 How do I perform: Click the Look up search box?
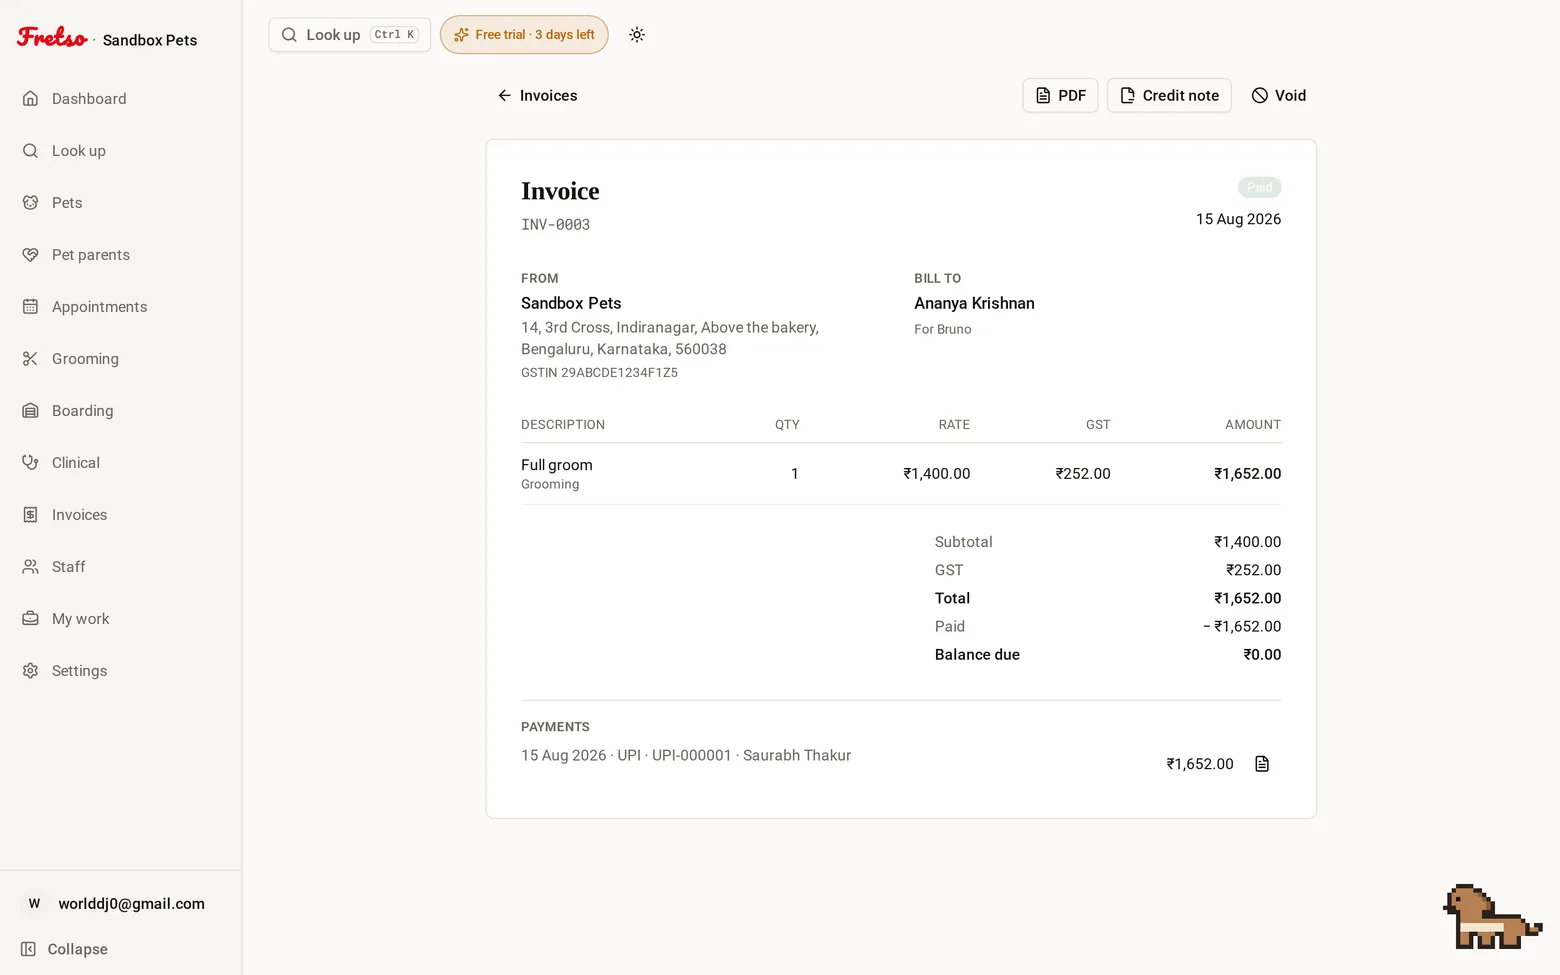pyautogui.click(x=349, y=35)
